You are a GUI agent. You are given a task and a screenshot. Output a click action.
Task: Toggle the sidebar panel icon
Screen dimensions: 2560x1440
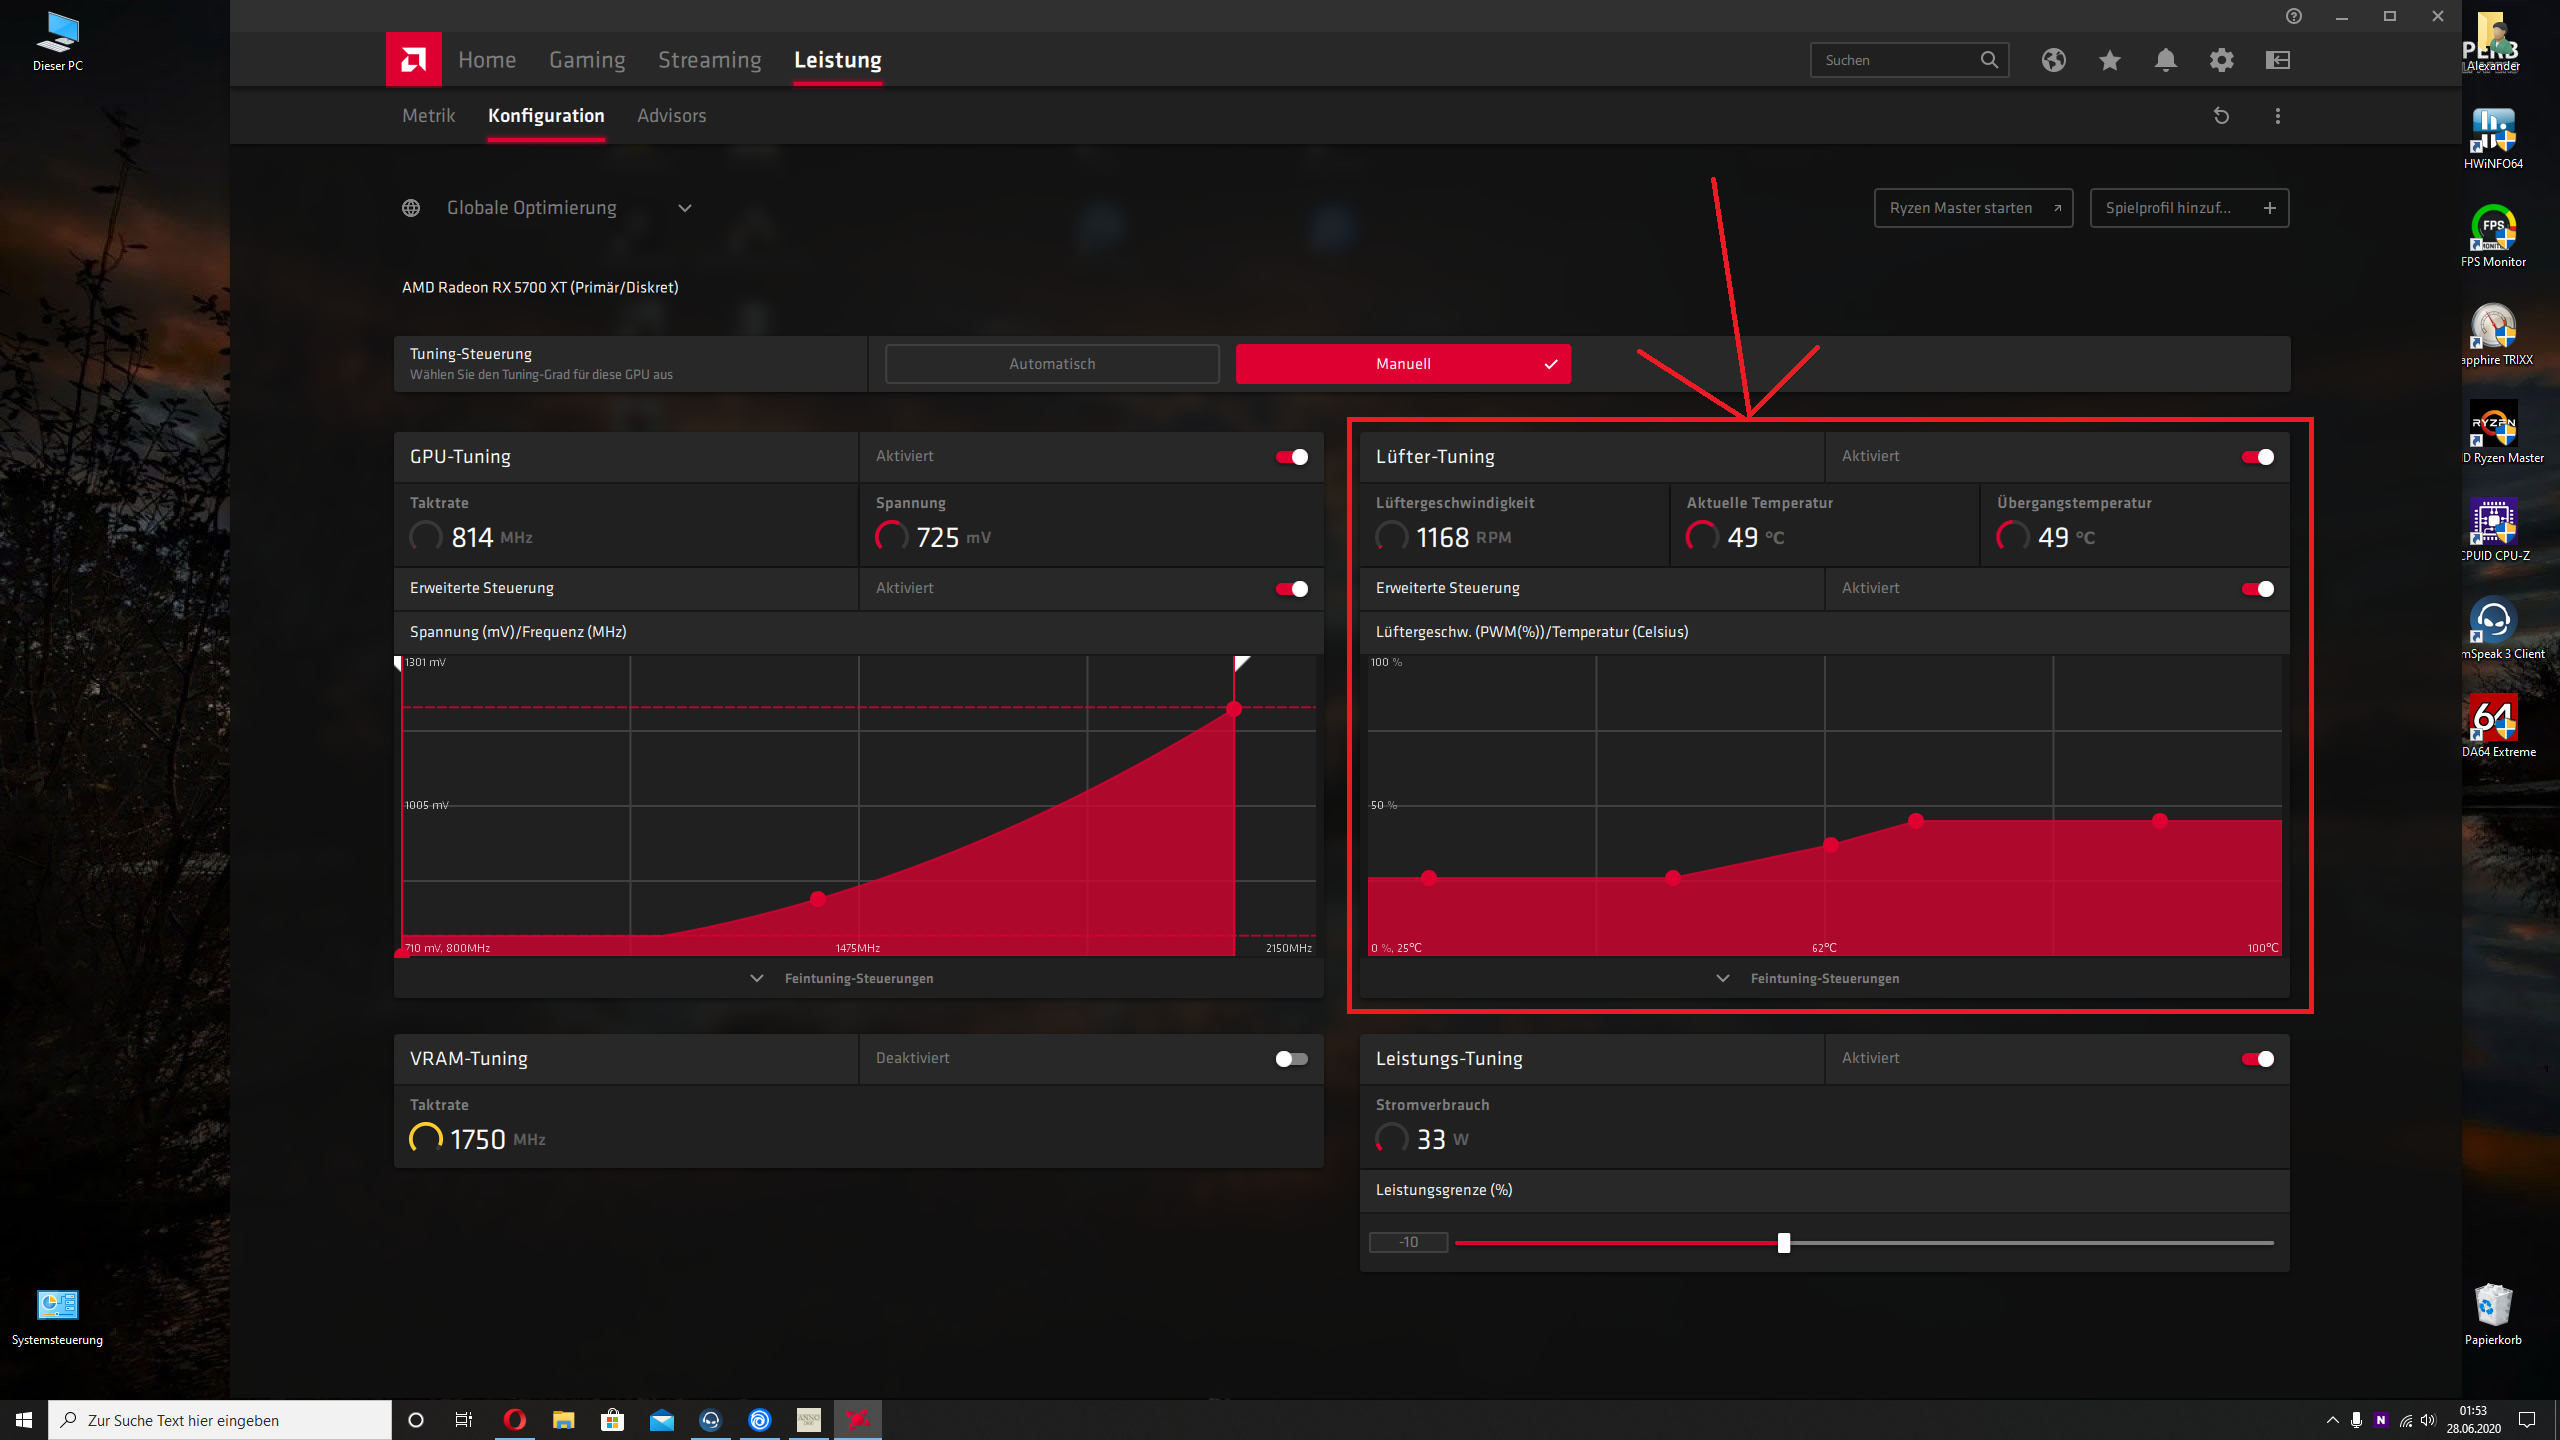2278,60
